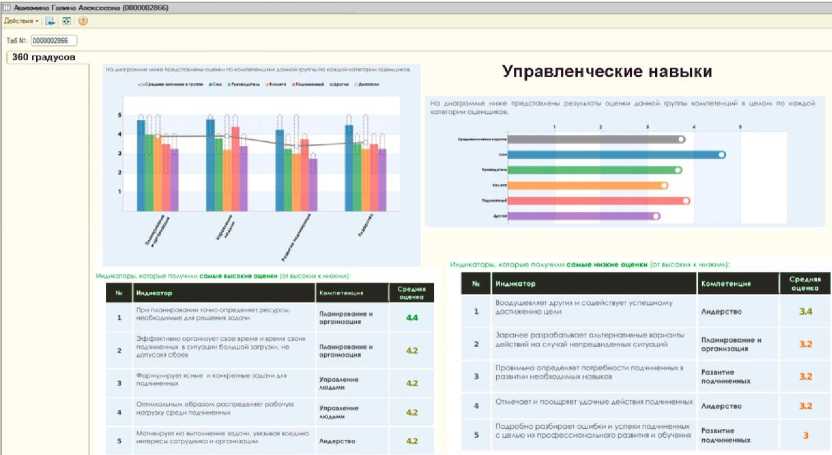
Task: Click score 3 in right table row 5
Action: [805, 435]
